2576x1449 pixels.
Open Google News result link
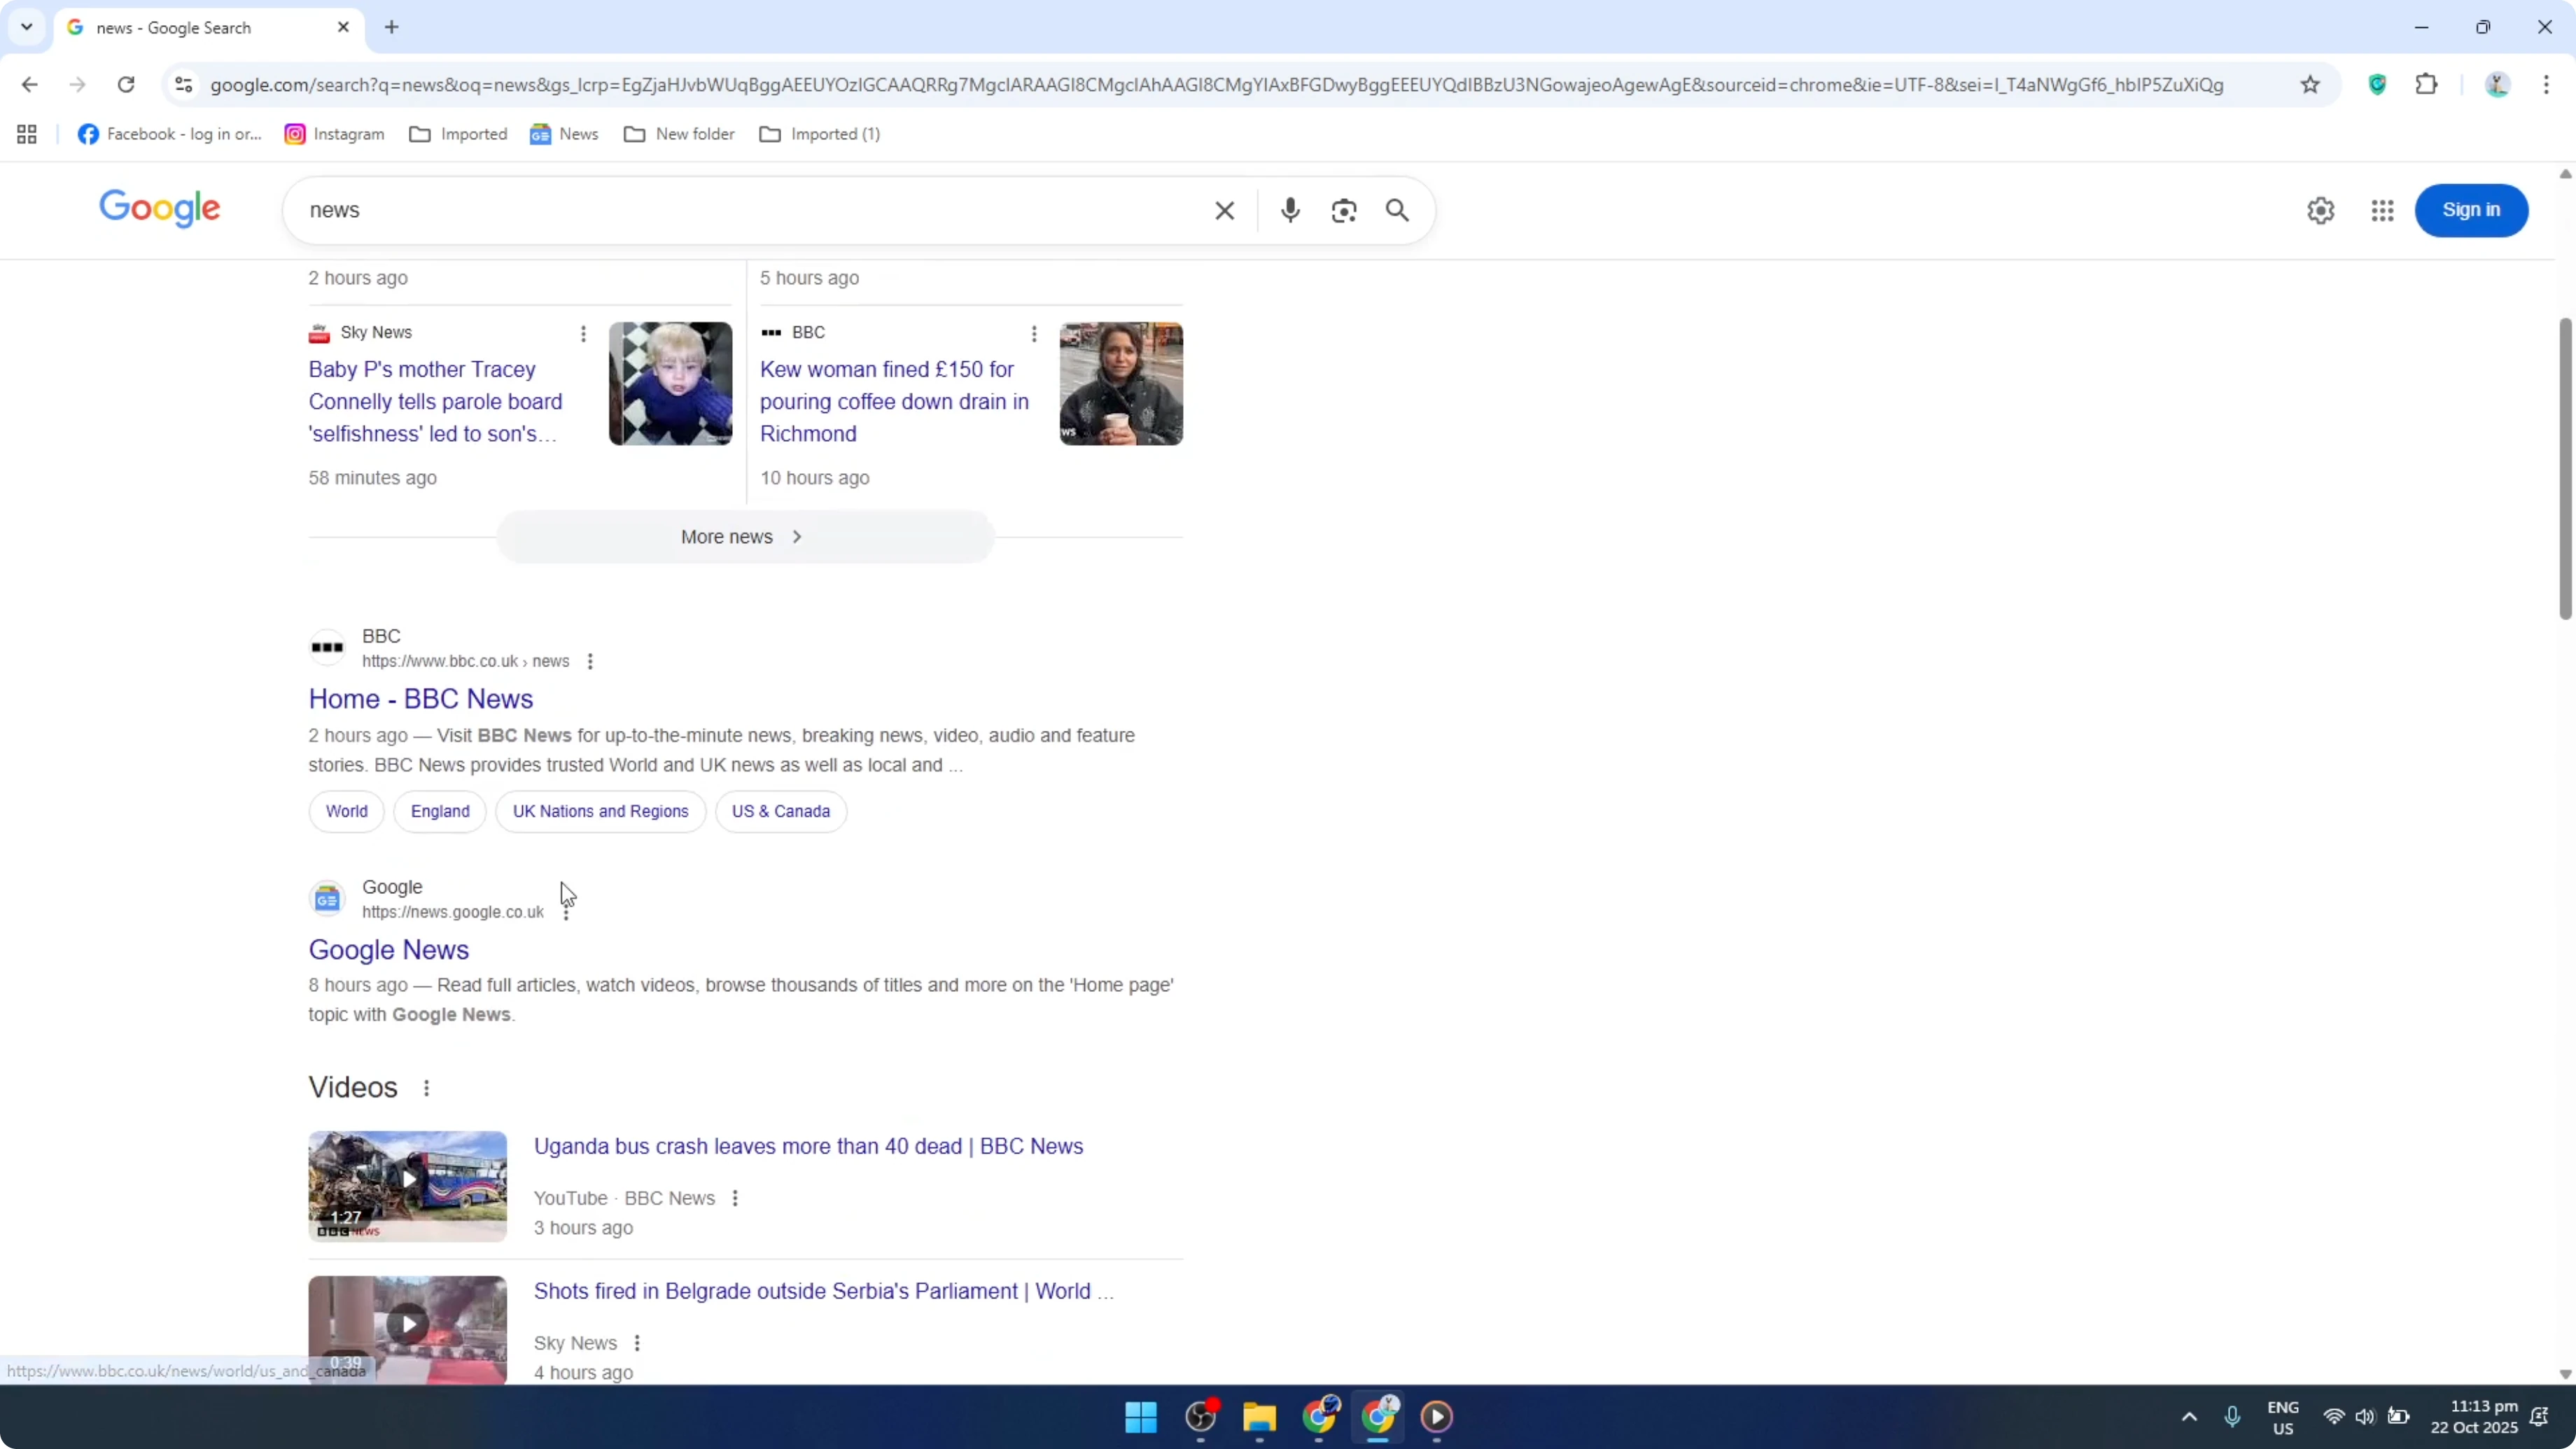(389, 950)
